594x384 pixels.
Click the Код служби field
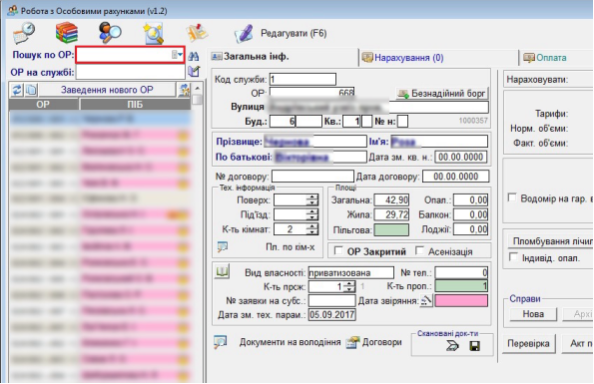pyautogui.click(x=302, y=79)
